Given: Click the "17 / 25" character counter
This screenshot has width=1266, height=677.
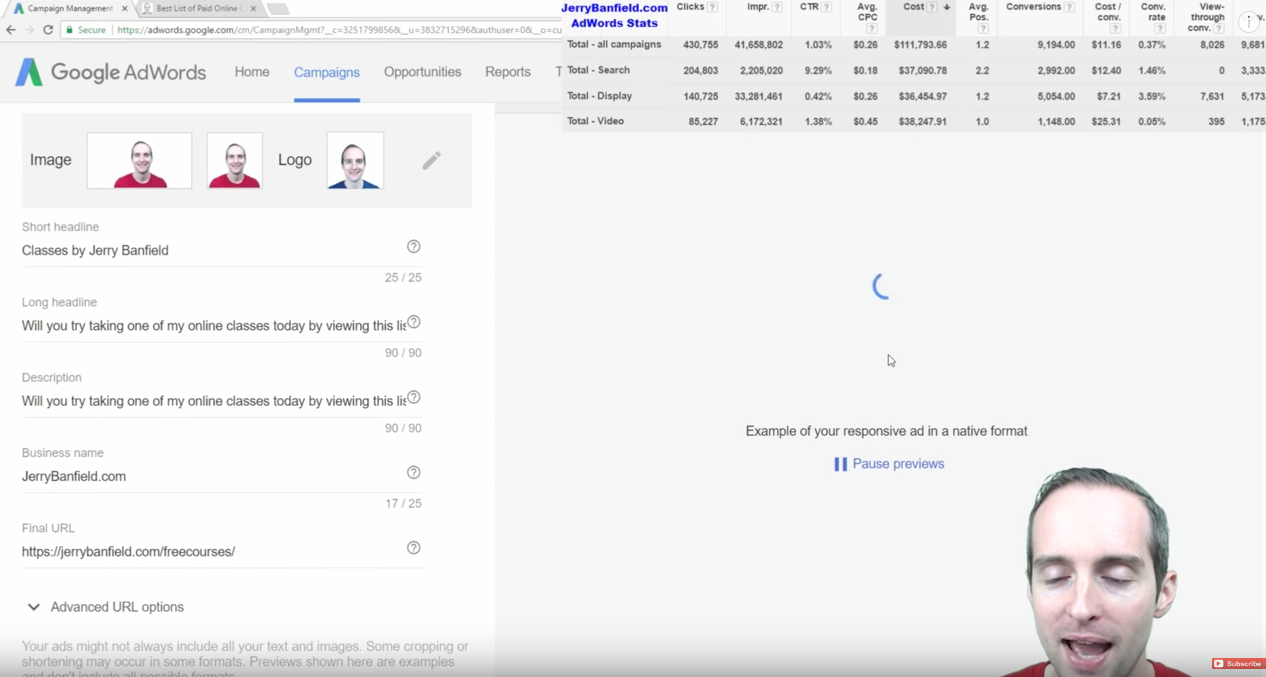Looking at the screenshot, I should click(403, 503).
